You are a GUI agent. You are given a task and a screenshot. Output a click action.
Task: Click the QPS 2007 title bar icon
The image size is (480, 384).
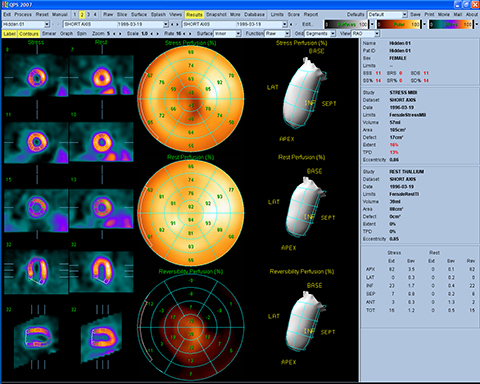coord(5,4)
